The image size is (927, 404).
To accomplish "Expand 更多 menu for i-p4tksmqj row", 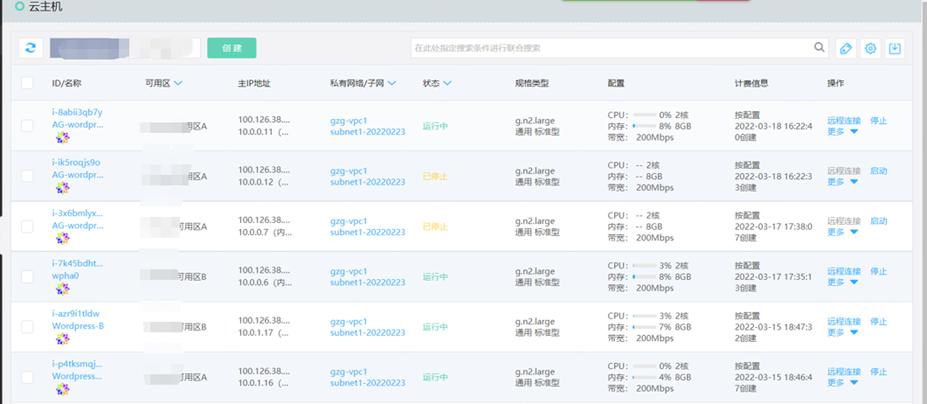I will [842, 383].
